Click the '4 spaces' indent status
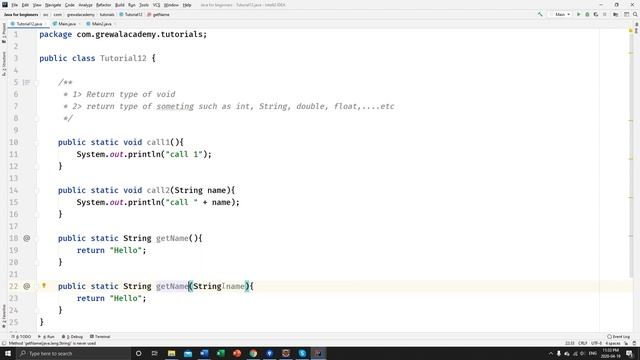 click(612, 343)
